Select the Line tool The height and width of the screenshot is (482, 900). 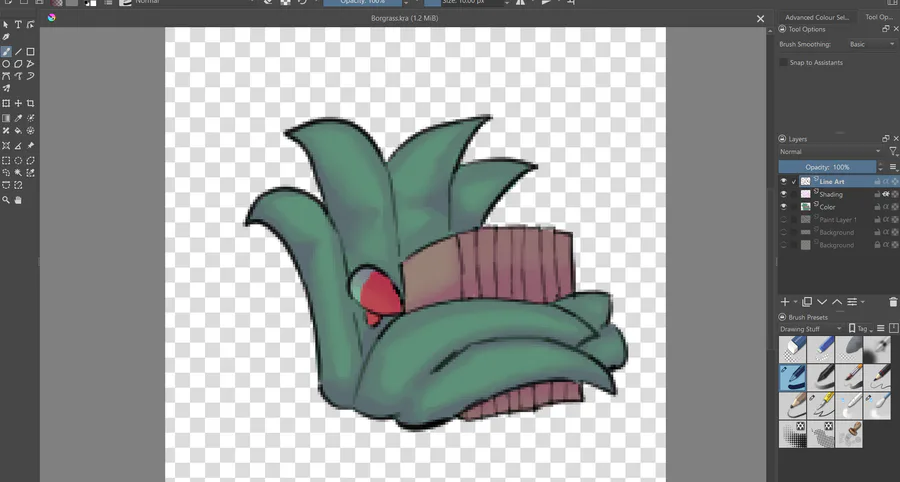click(x=18, y=52)
